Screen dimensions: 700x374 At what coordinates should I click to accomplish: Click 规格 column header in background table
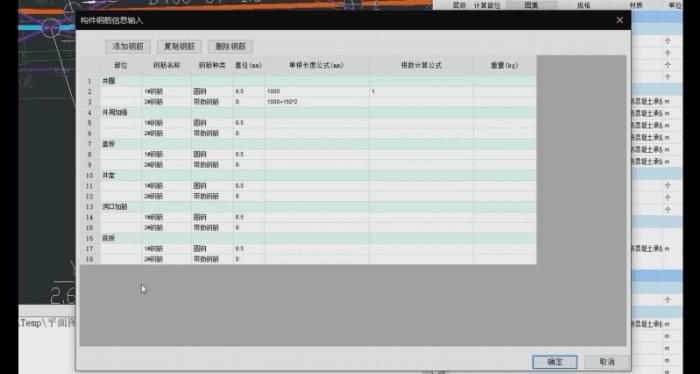(583, 5)
